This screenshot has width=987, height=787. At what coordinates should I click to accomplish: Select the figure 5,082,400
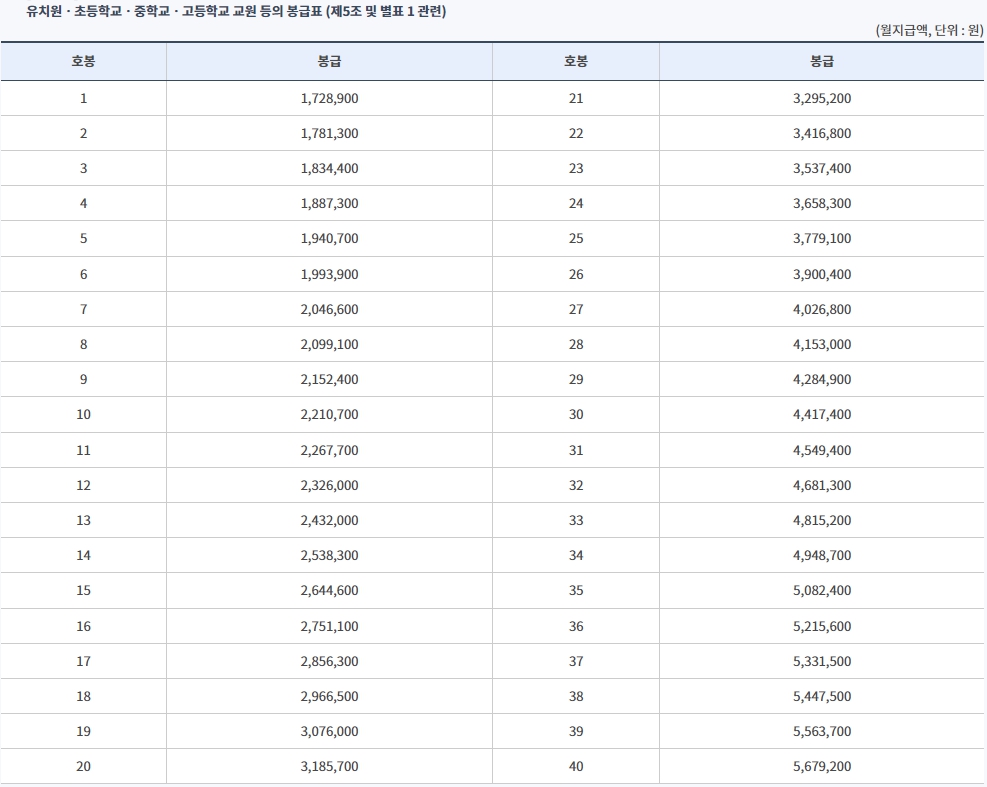click(822, 590)
